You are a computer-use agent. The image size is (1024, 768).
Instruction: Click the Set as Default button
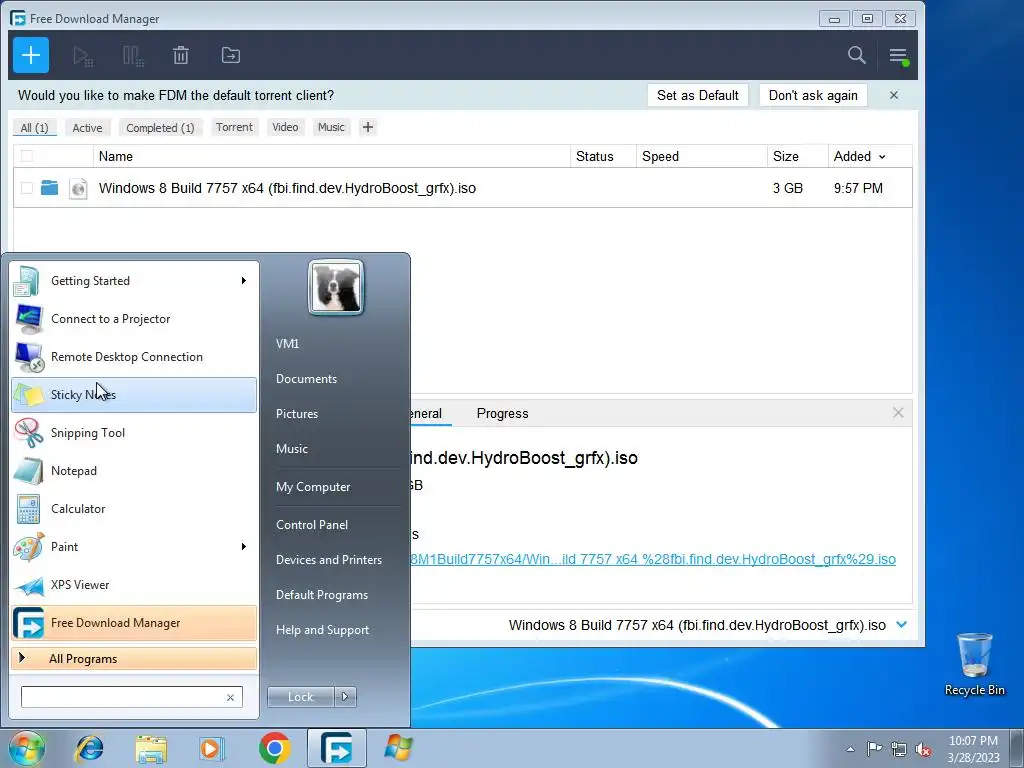(x=697, y=95)
